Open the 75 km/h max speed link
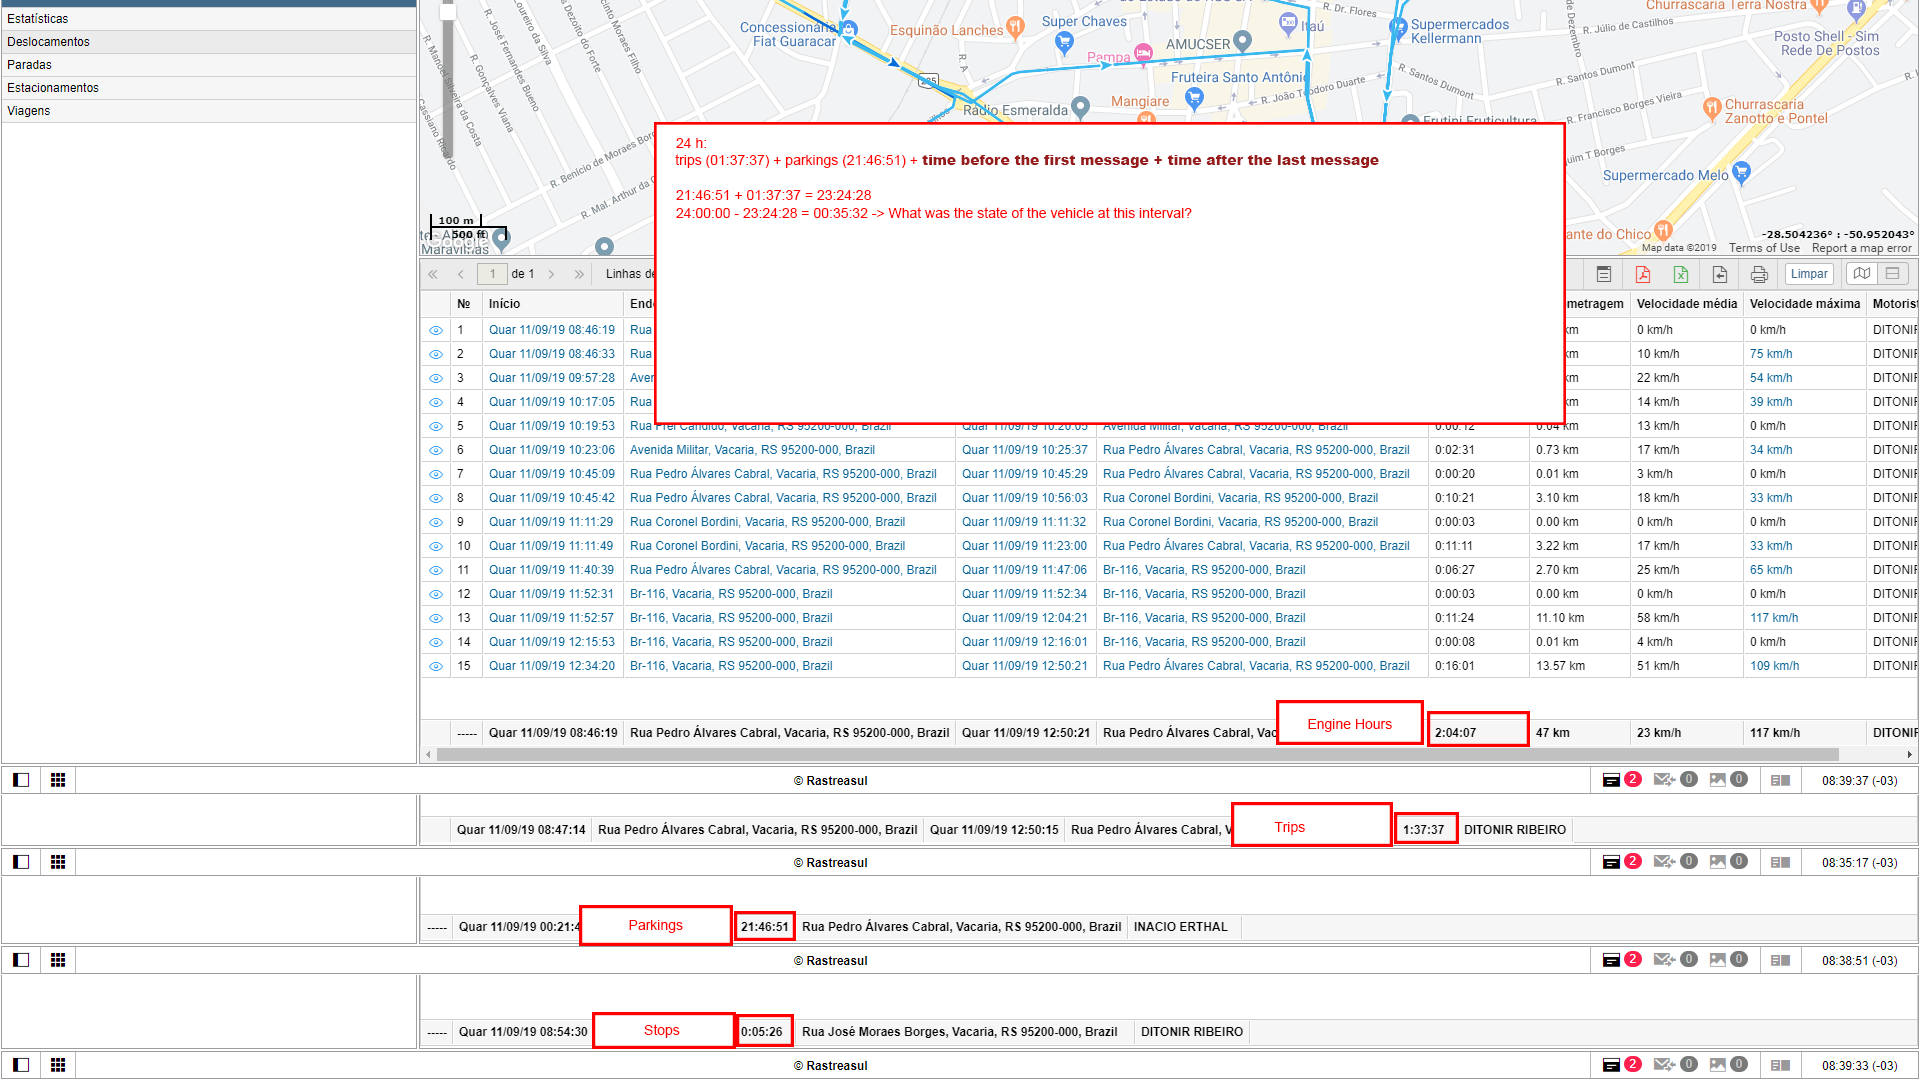 (1770, 354)
